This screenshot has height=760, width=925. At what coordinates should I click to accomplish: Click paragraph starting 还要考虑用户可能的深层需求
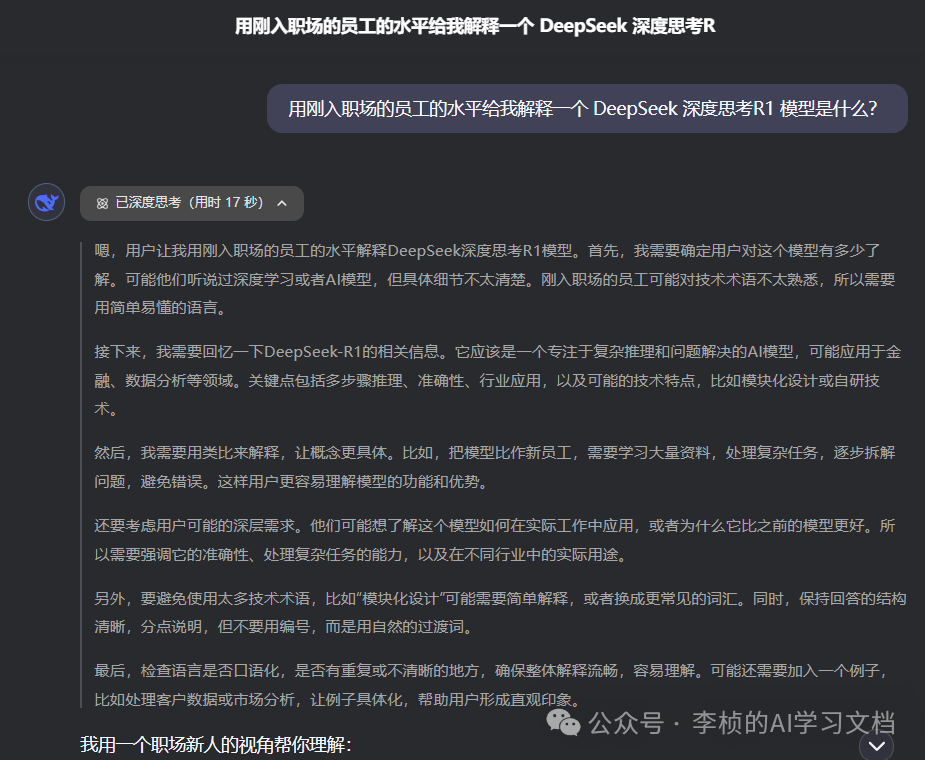[x=494, y=540]
